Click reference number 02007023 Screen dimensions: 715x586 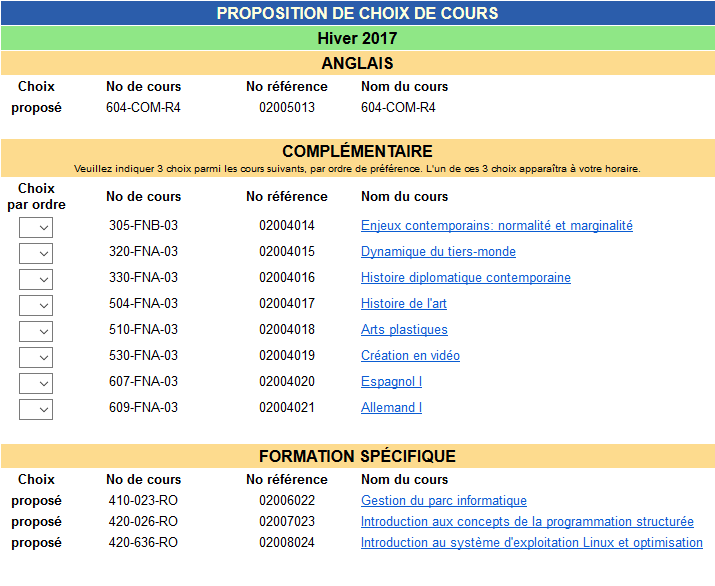287,522
